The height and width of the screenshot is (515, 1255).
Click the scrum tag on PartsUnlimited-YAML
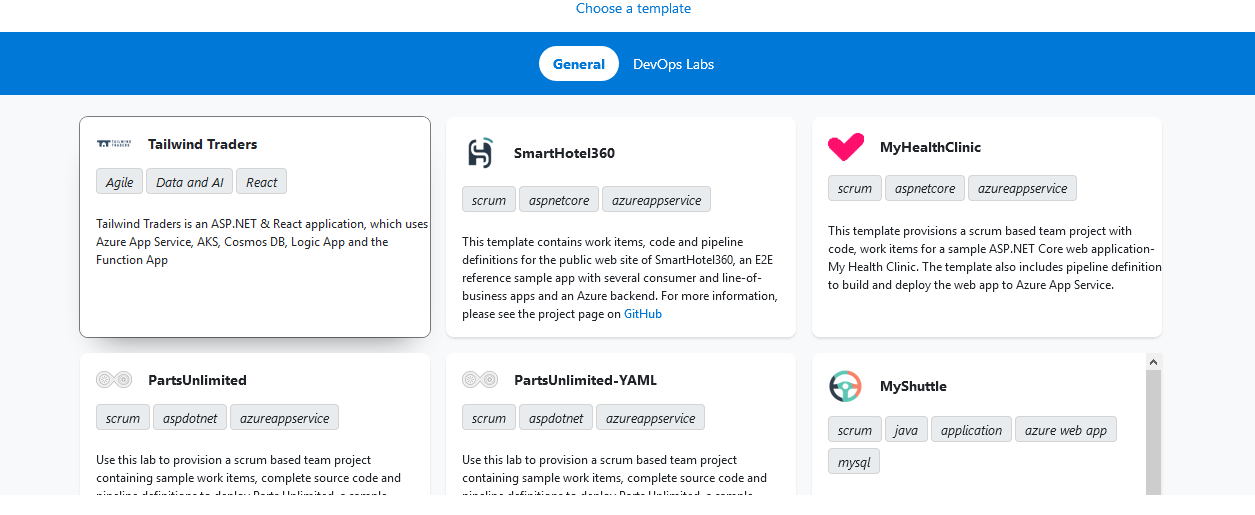tap(489, 418)
